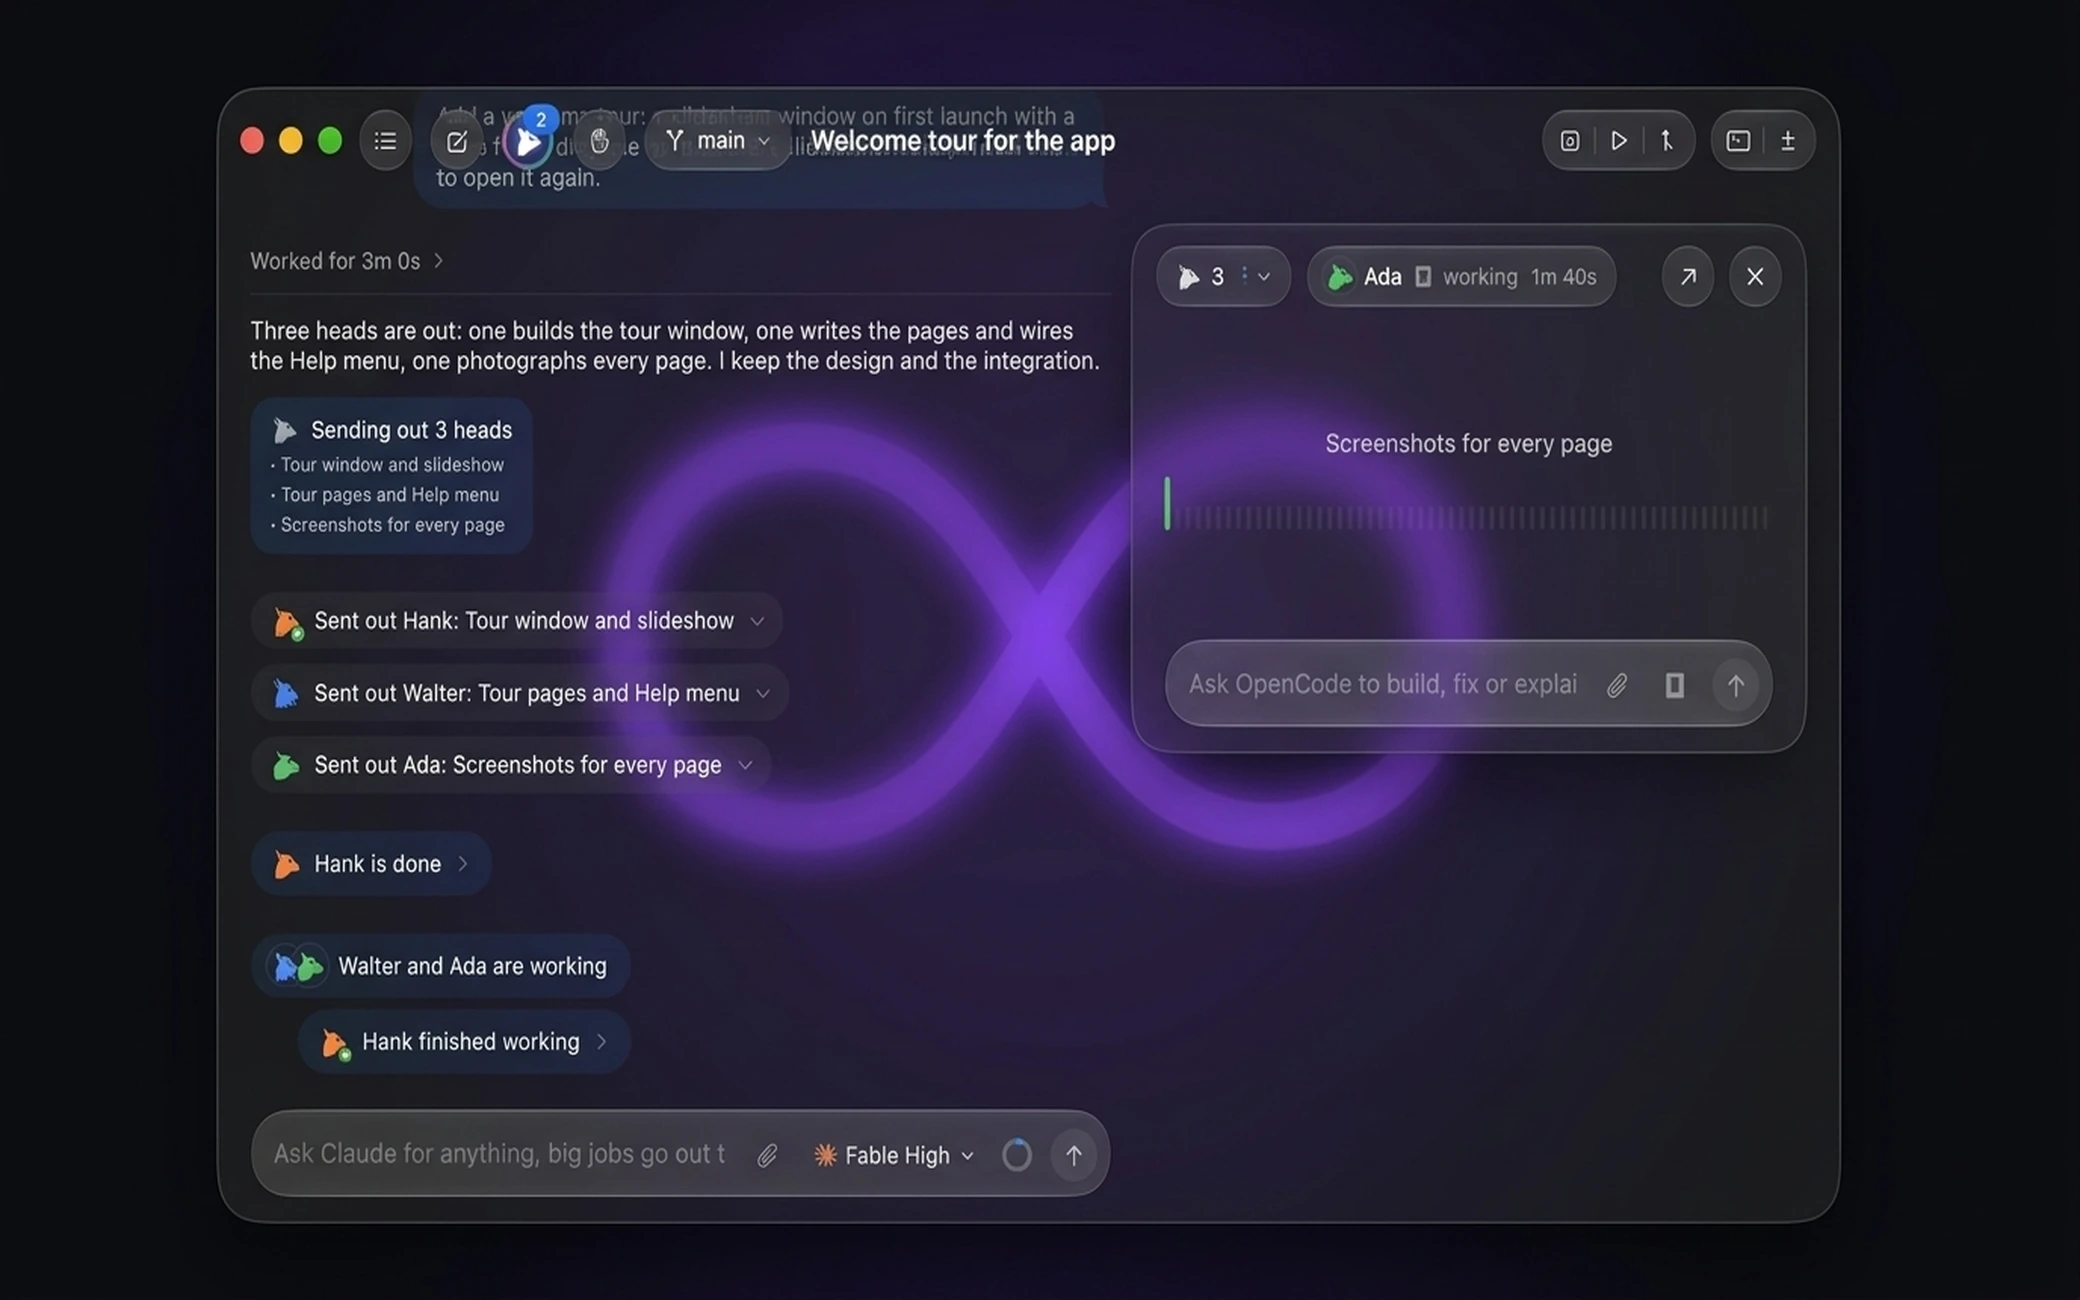Focus the Ask OpenCode input field

point(1384,685)
